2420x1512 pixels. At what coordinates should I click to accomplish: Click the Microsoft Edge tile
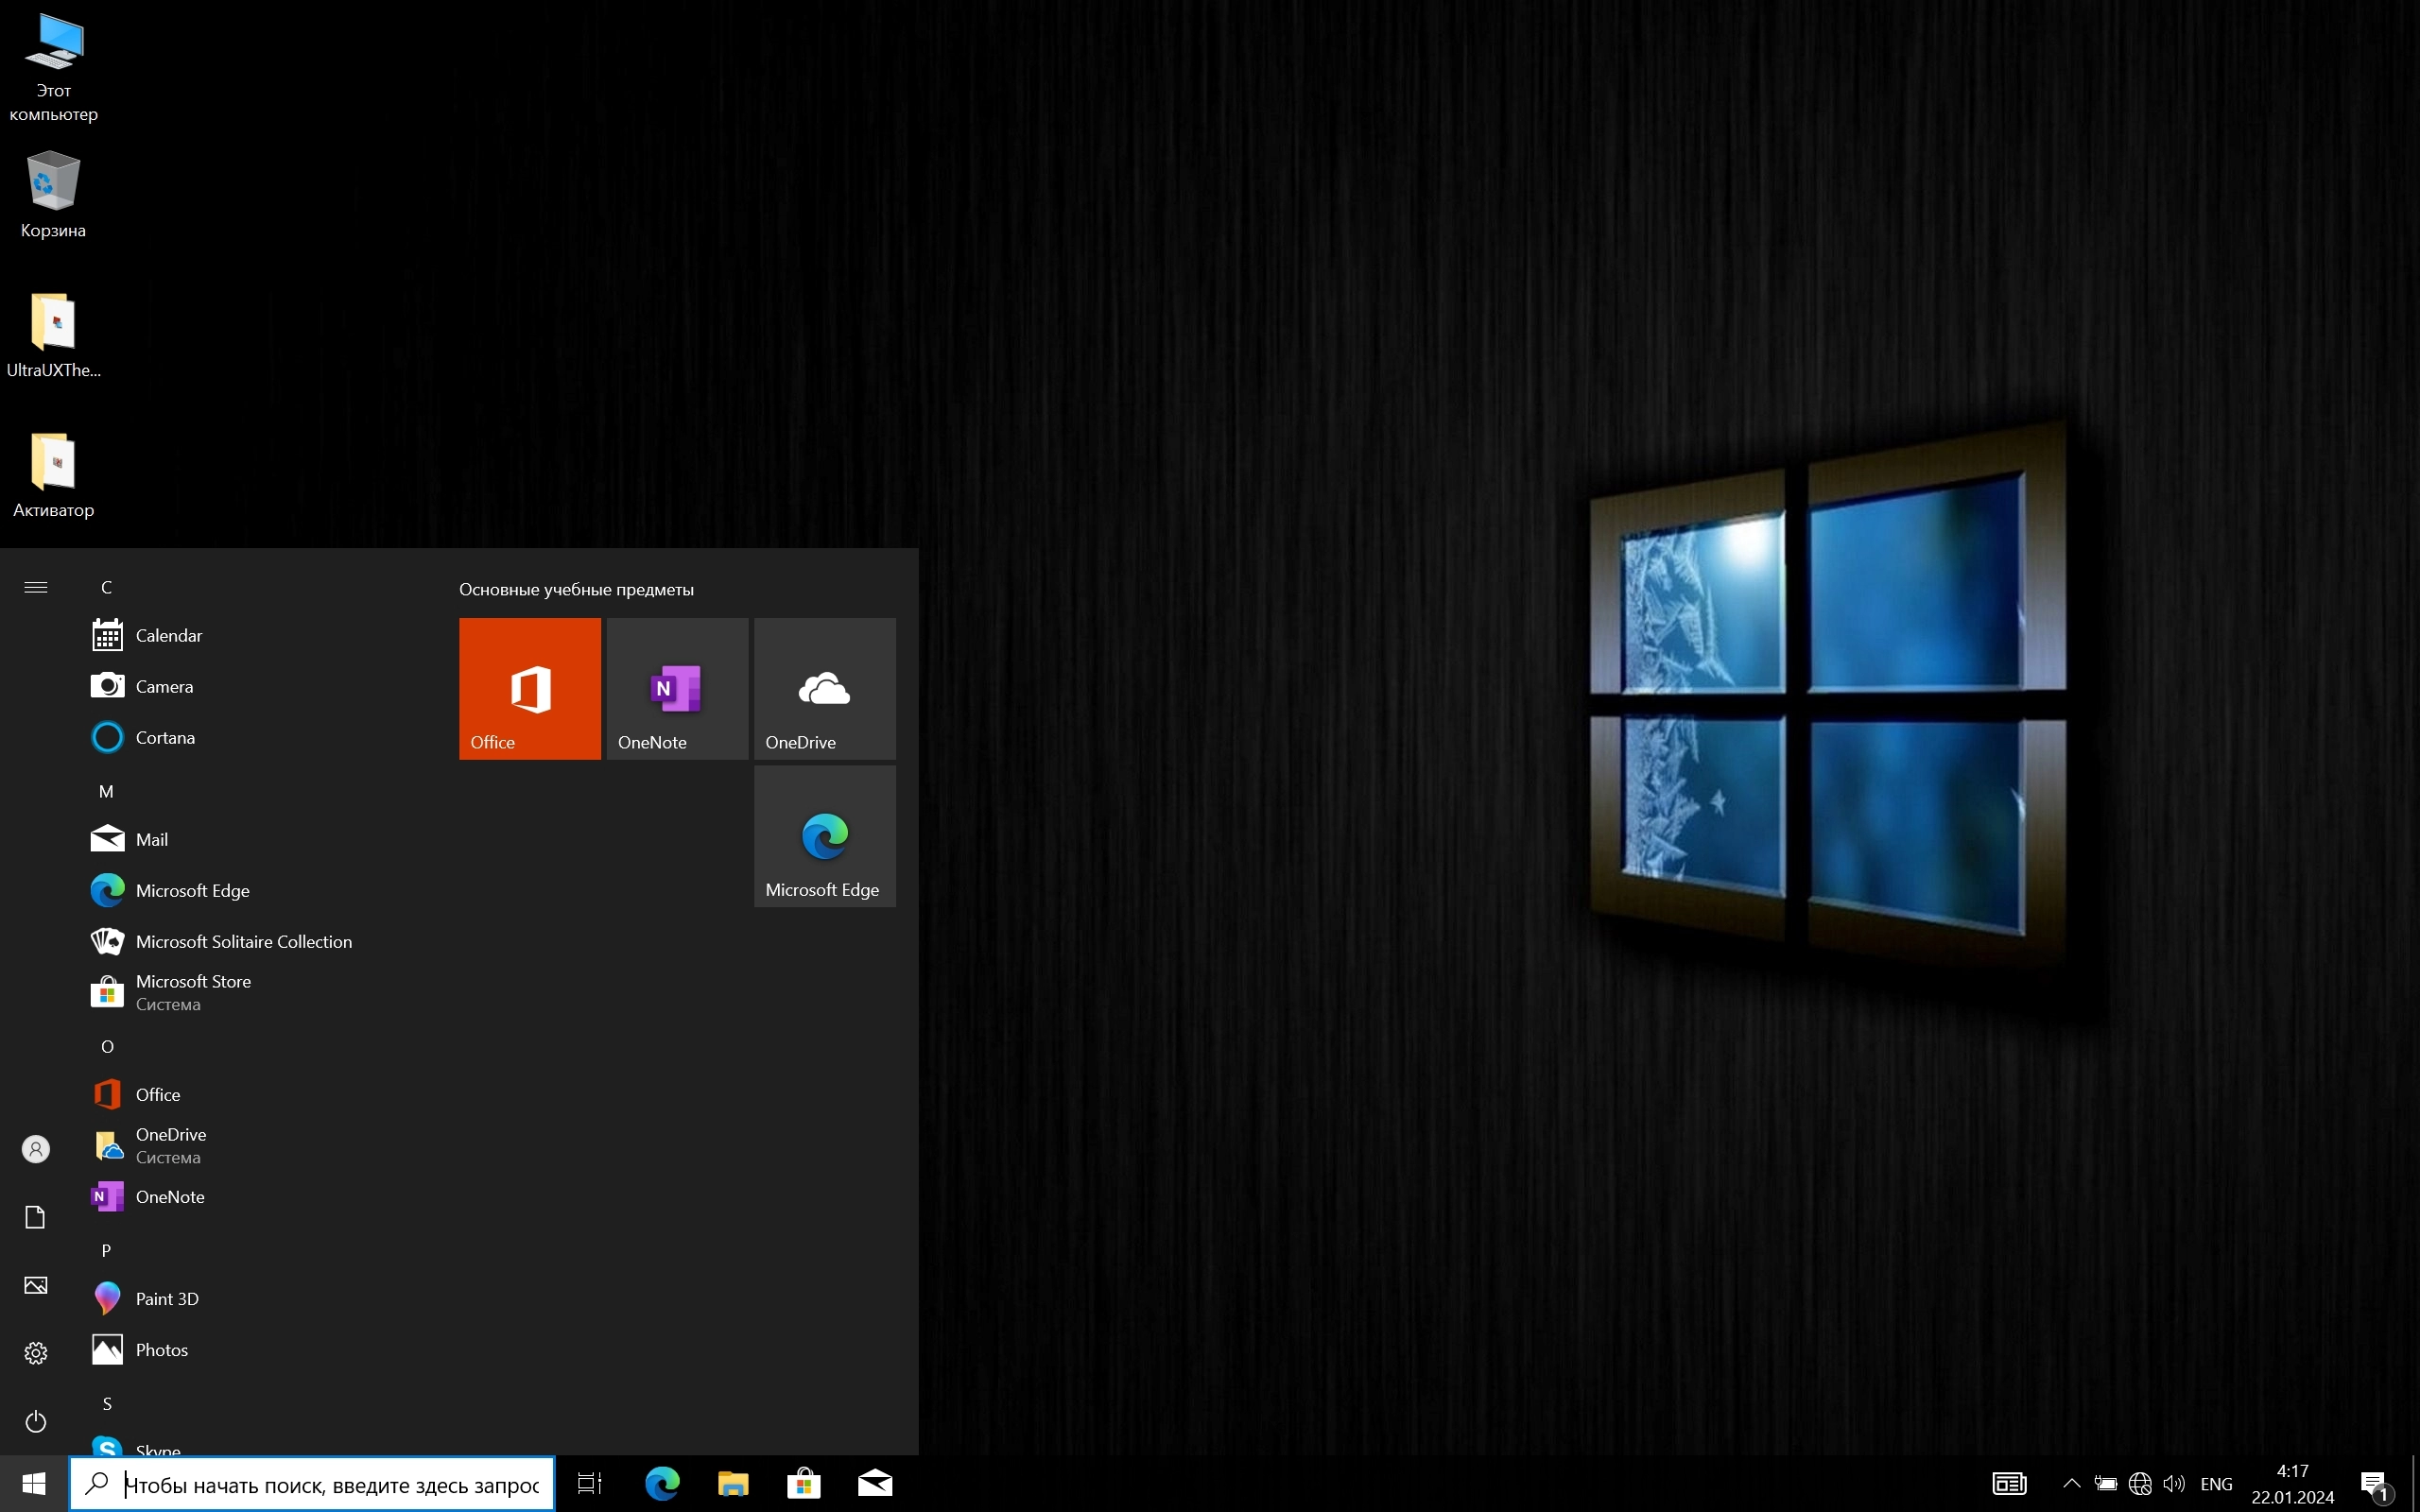[824, 836]
